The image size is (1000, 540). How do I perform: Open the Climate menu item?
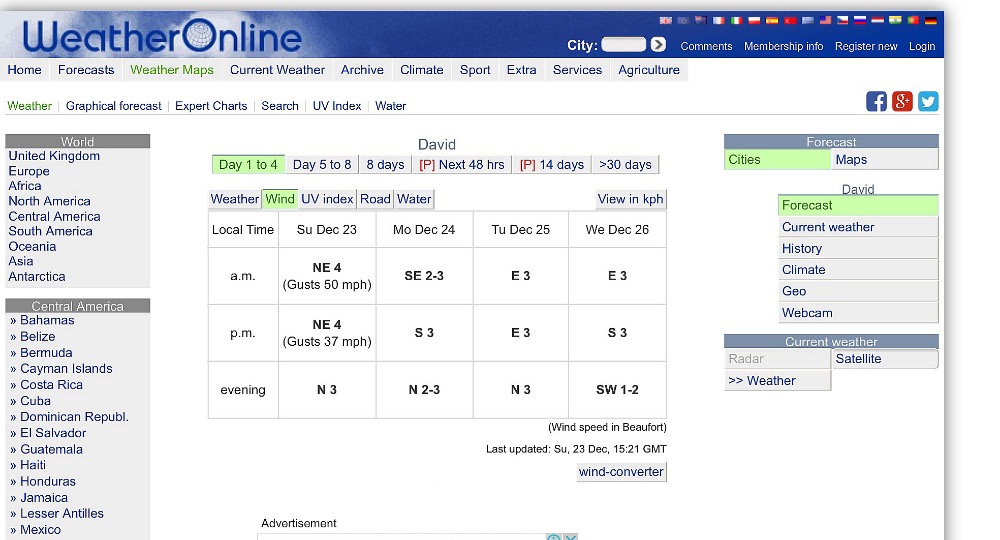(x=421, y=70)
